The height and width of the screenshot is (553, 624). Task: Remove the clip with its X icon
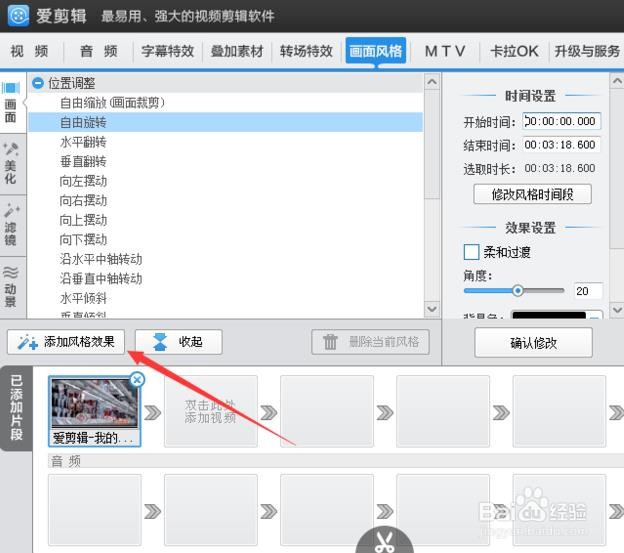(x=137, y=379)
